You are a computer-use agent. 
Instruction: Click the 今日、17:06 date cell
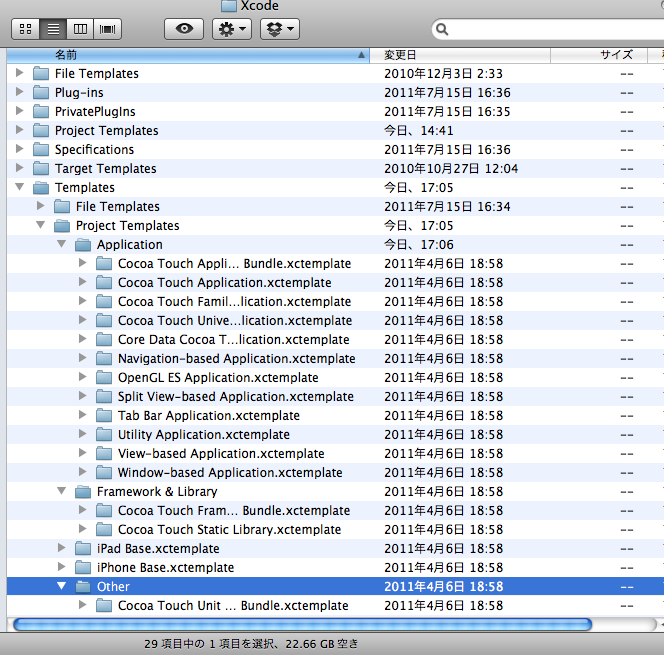click(418, 245)
